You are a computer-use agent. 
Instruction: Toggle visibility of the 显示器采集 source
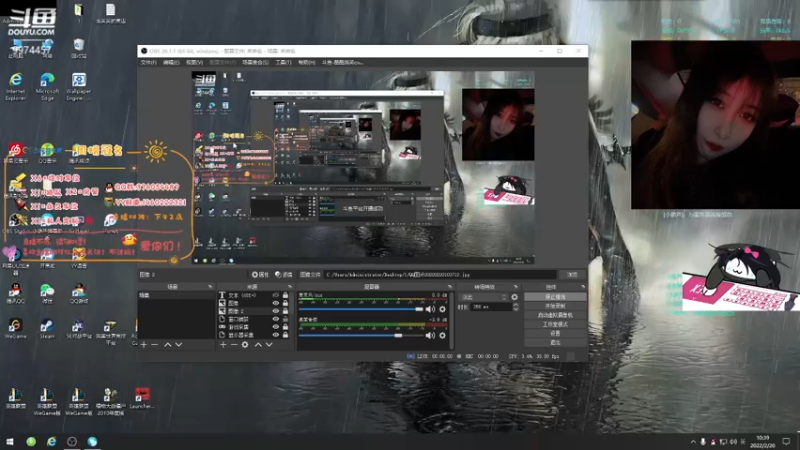point(276,335)
